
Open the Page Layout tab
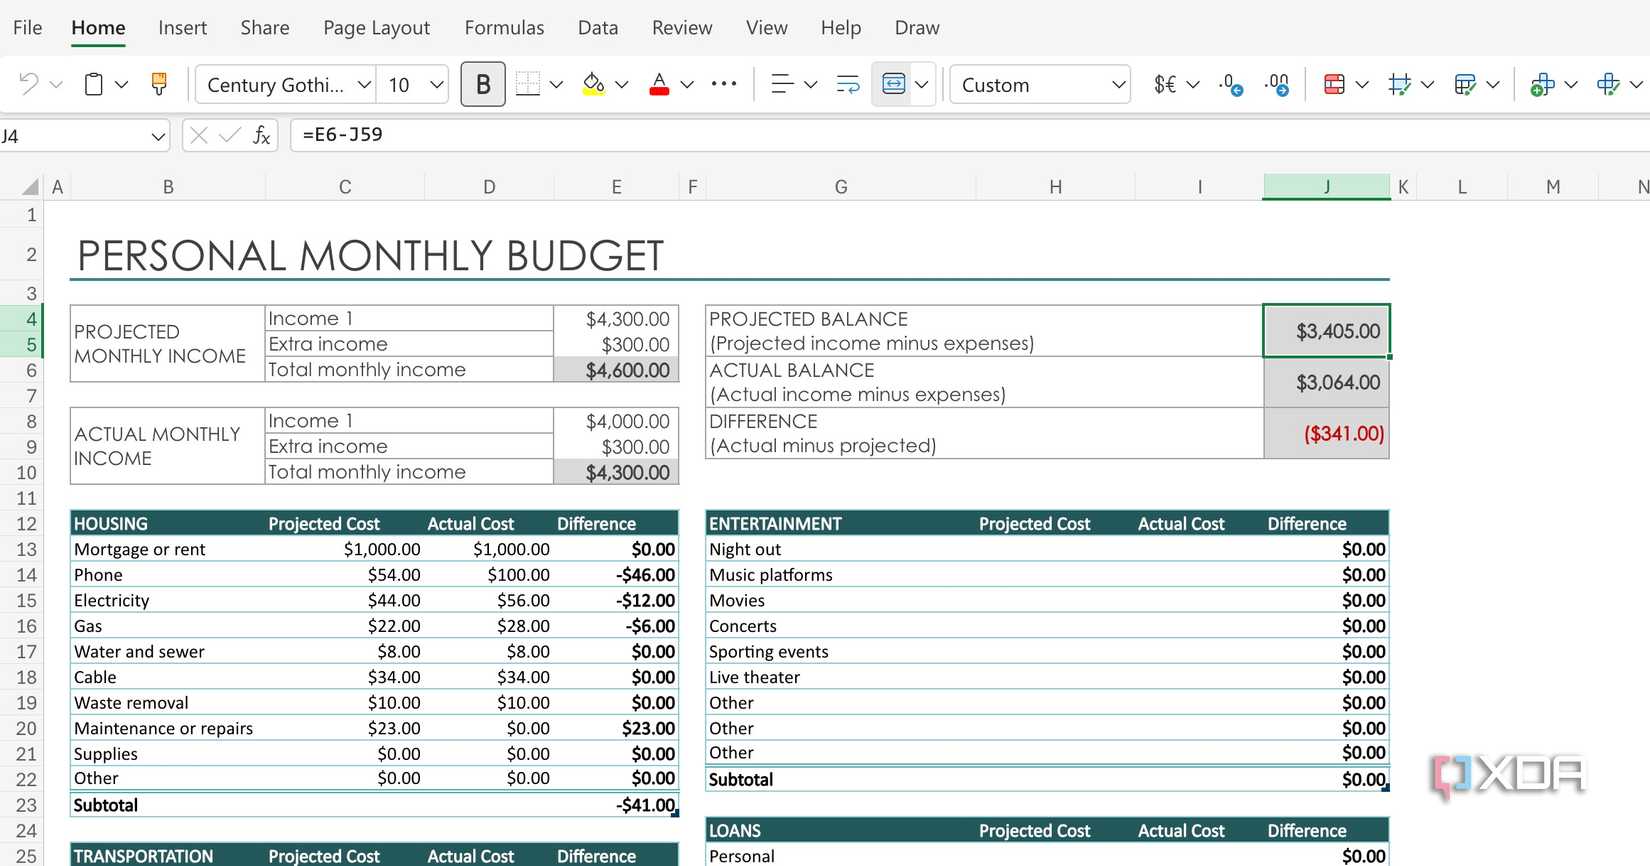click(x=376, y=28)
